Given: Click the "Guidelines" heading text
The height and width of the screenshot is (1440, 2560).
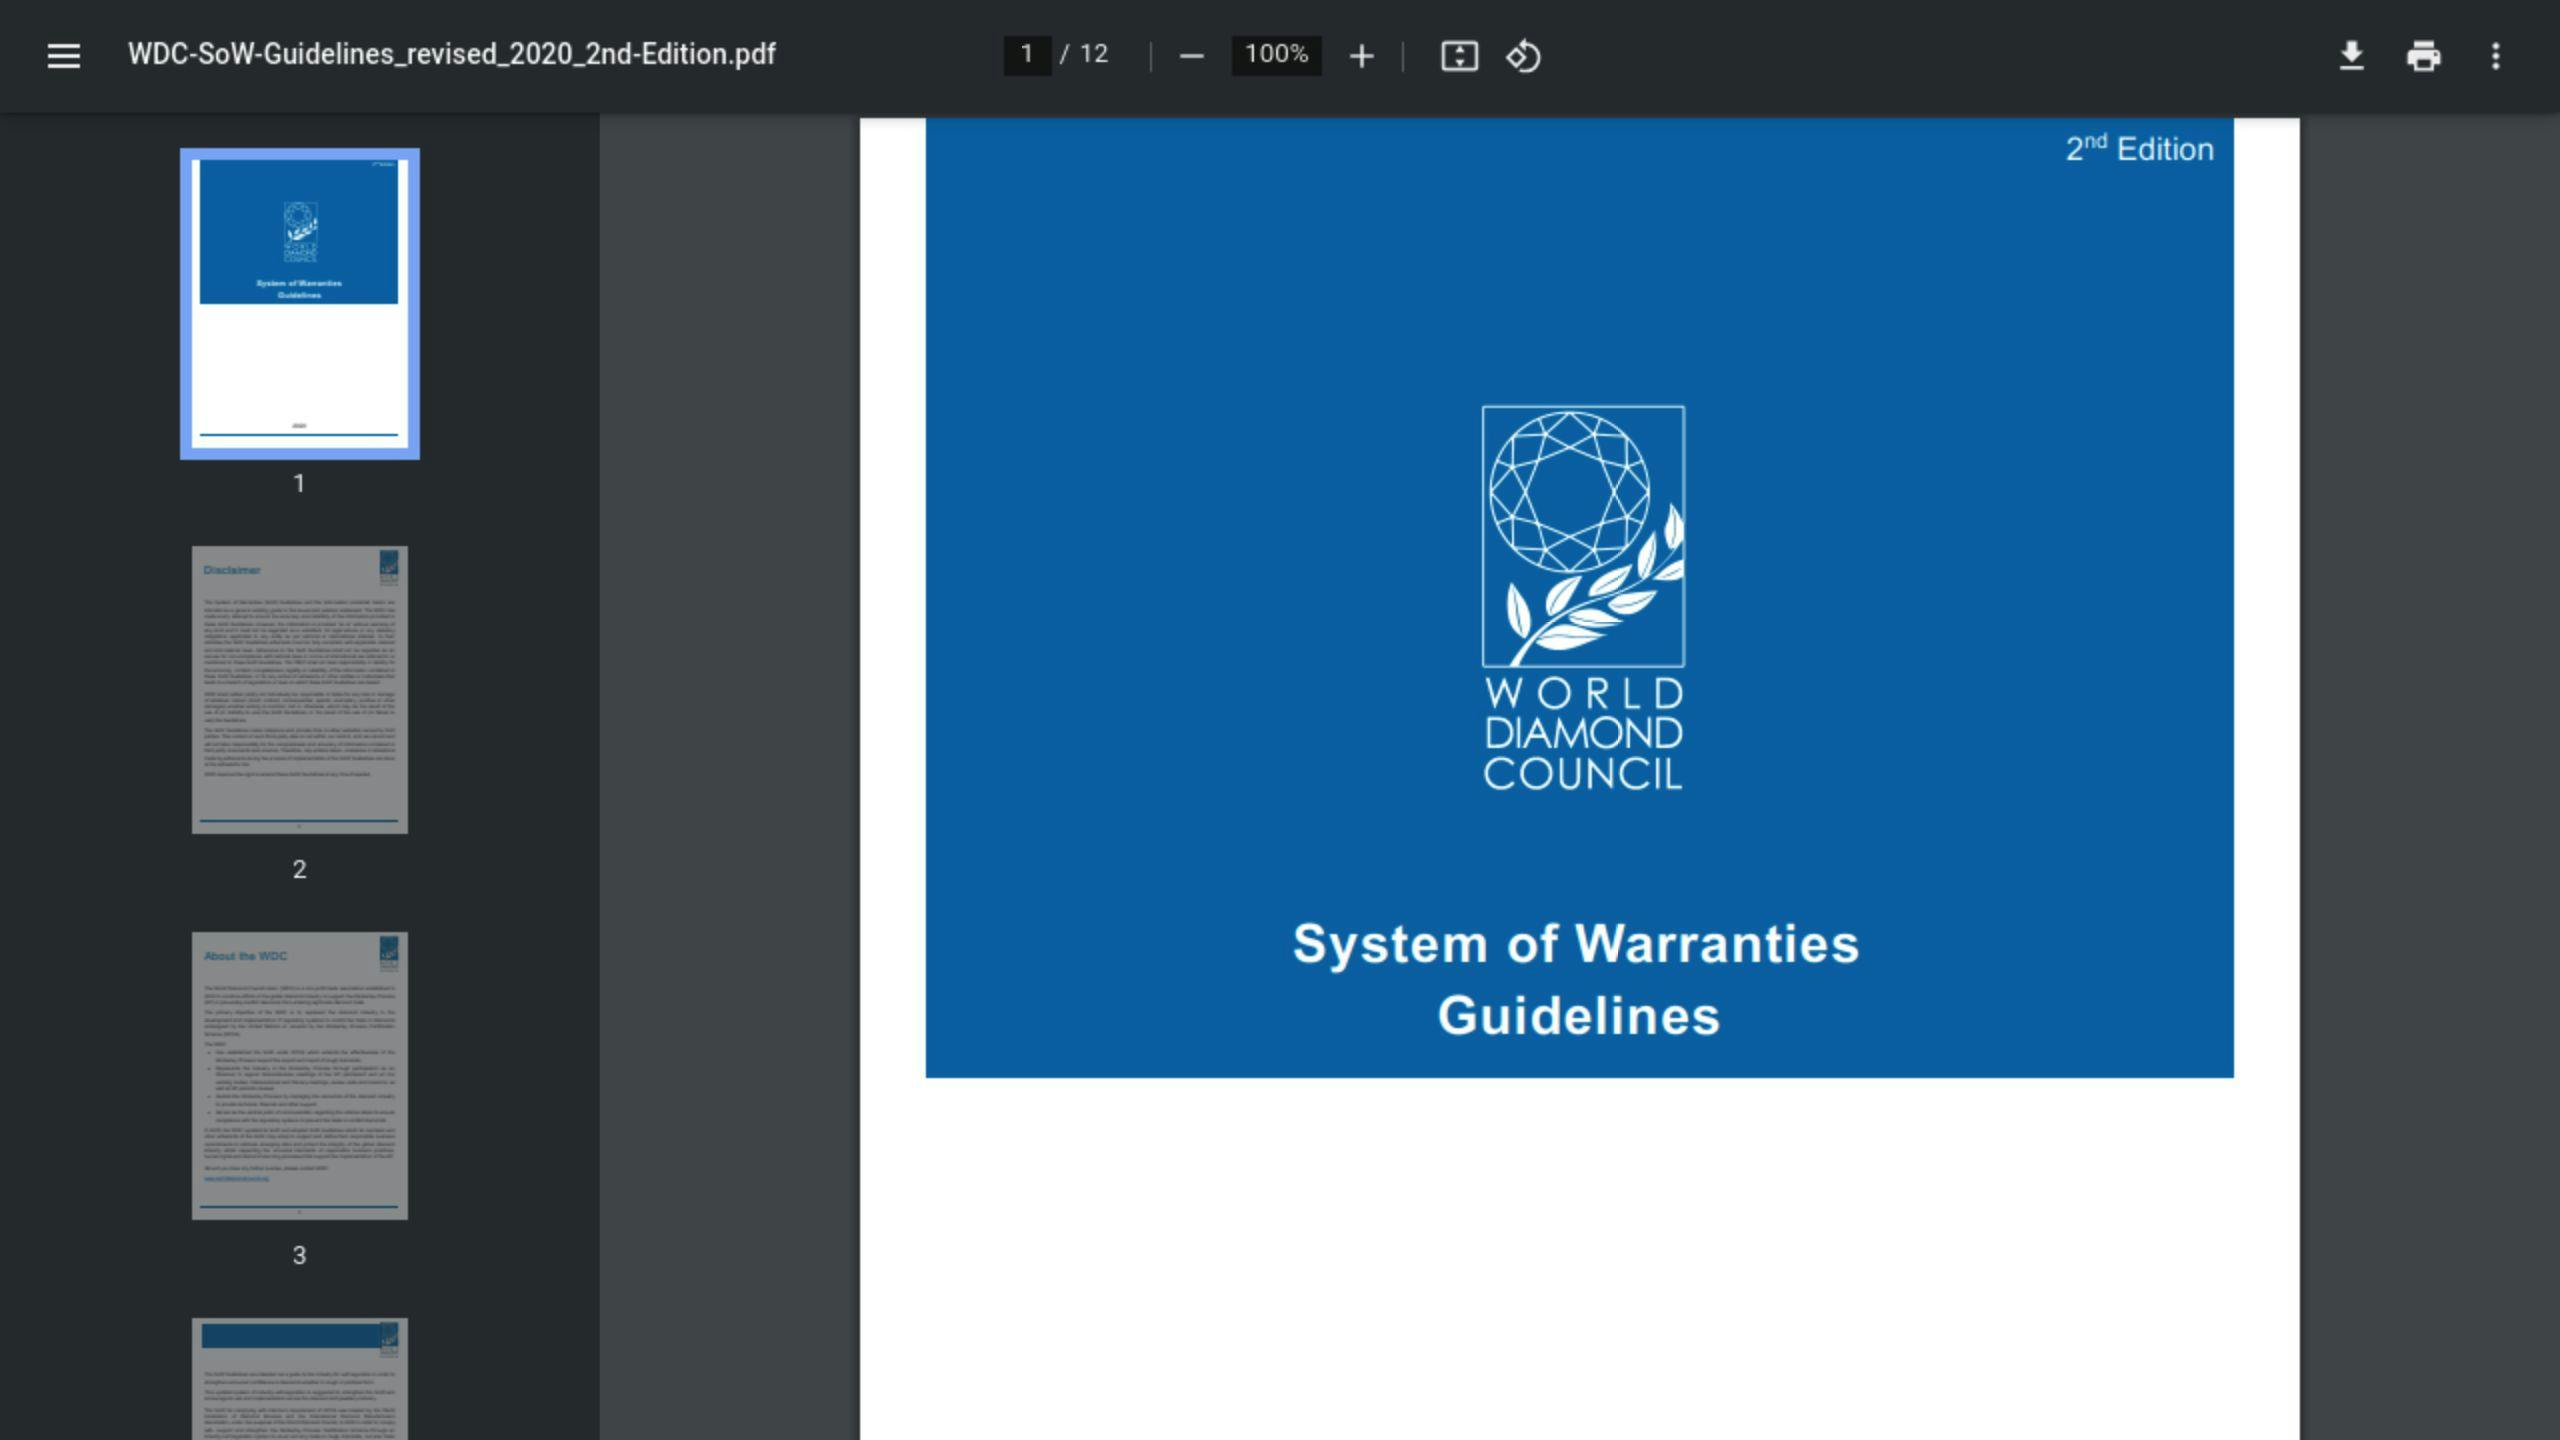Looking at the screenshot, I should pyautogui.click(x=1579, y=1016).
